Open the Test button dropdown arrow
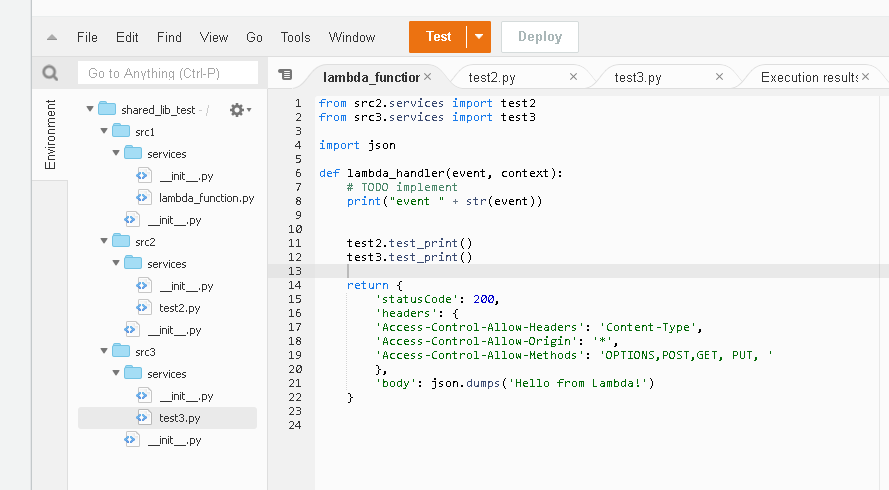 (x=480, y=37)
